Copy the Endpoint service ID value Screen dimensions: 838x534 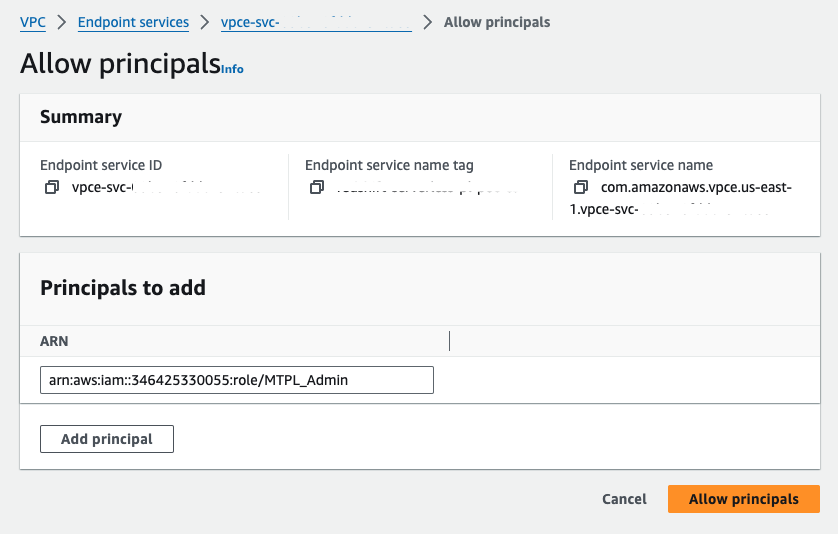(x=52, y=188)
